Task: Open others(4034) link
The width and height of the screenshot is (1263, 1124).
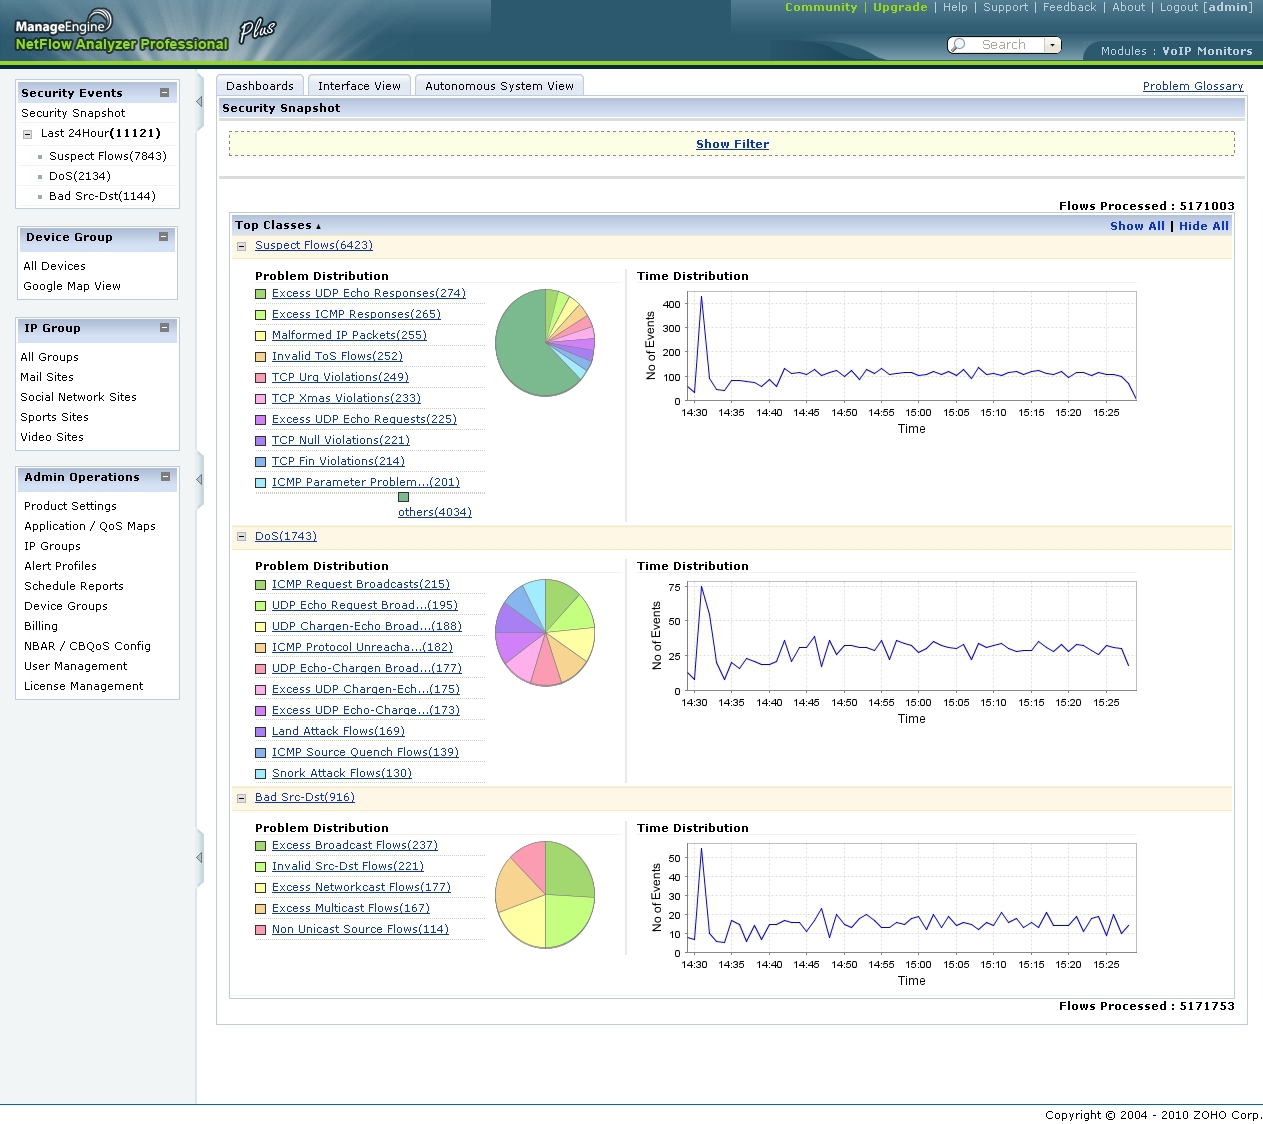Action: [x=435, y=512]
